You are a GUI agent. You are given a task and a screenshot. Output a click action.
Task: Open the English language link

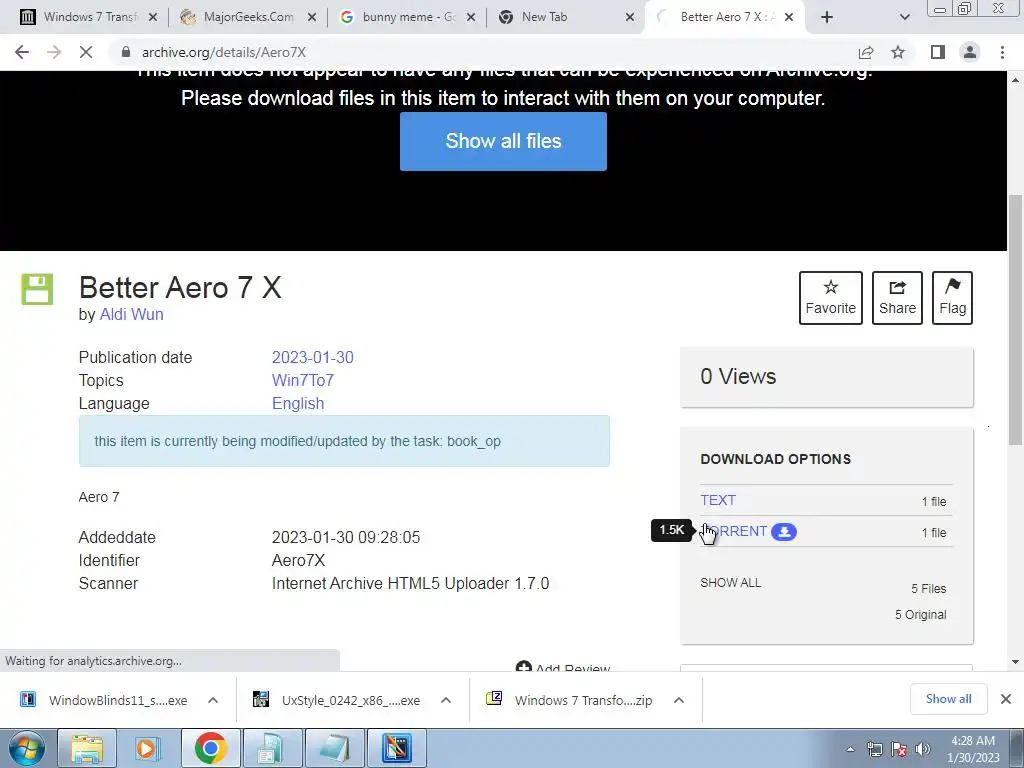click(298, 404)
